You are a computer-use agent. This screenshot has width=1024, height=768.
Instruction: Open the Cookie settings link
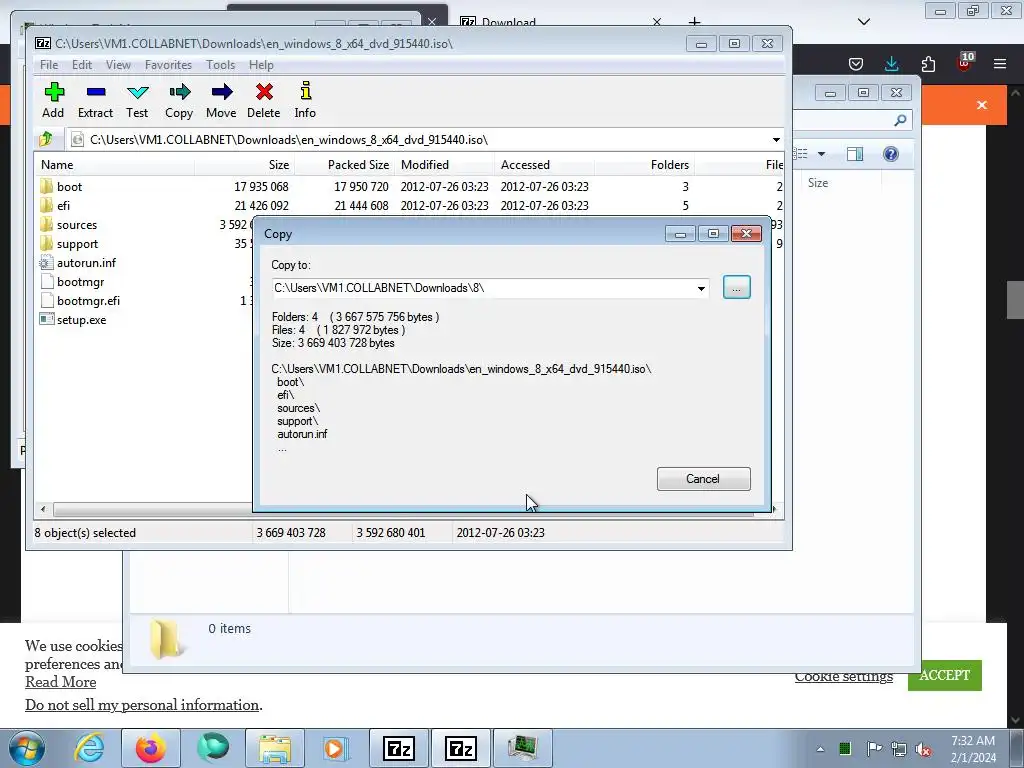[844, 677]
